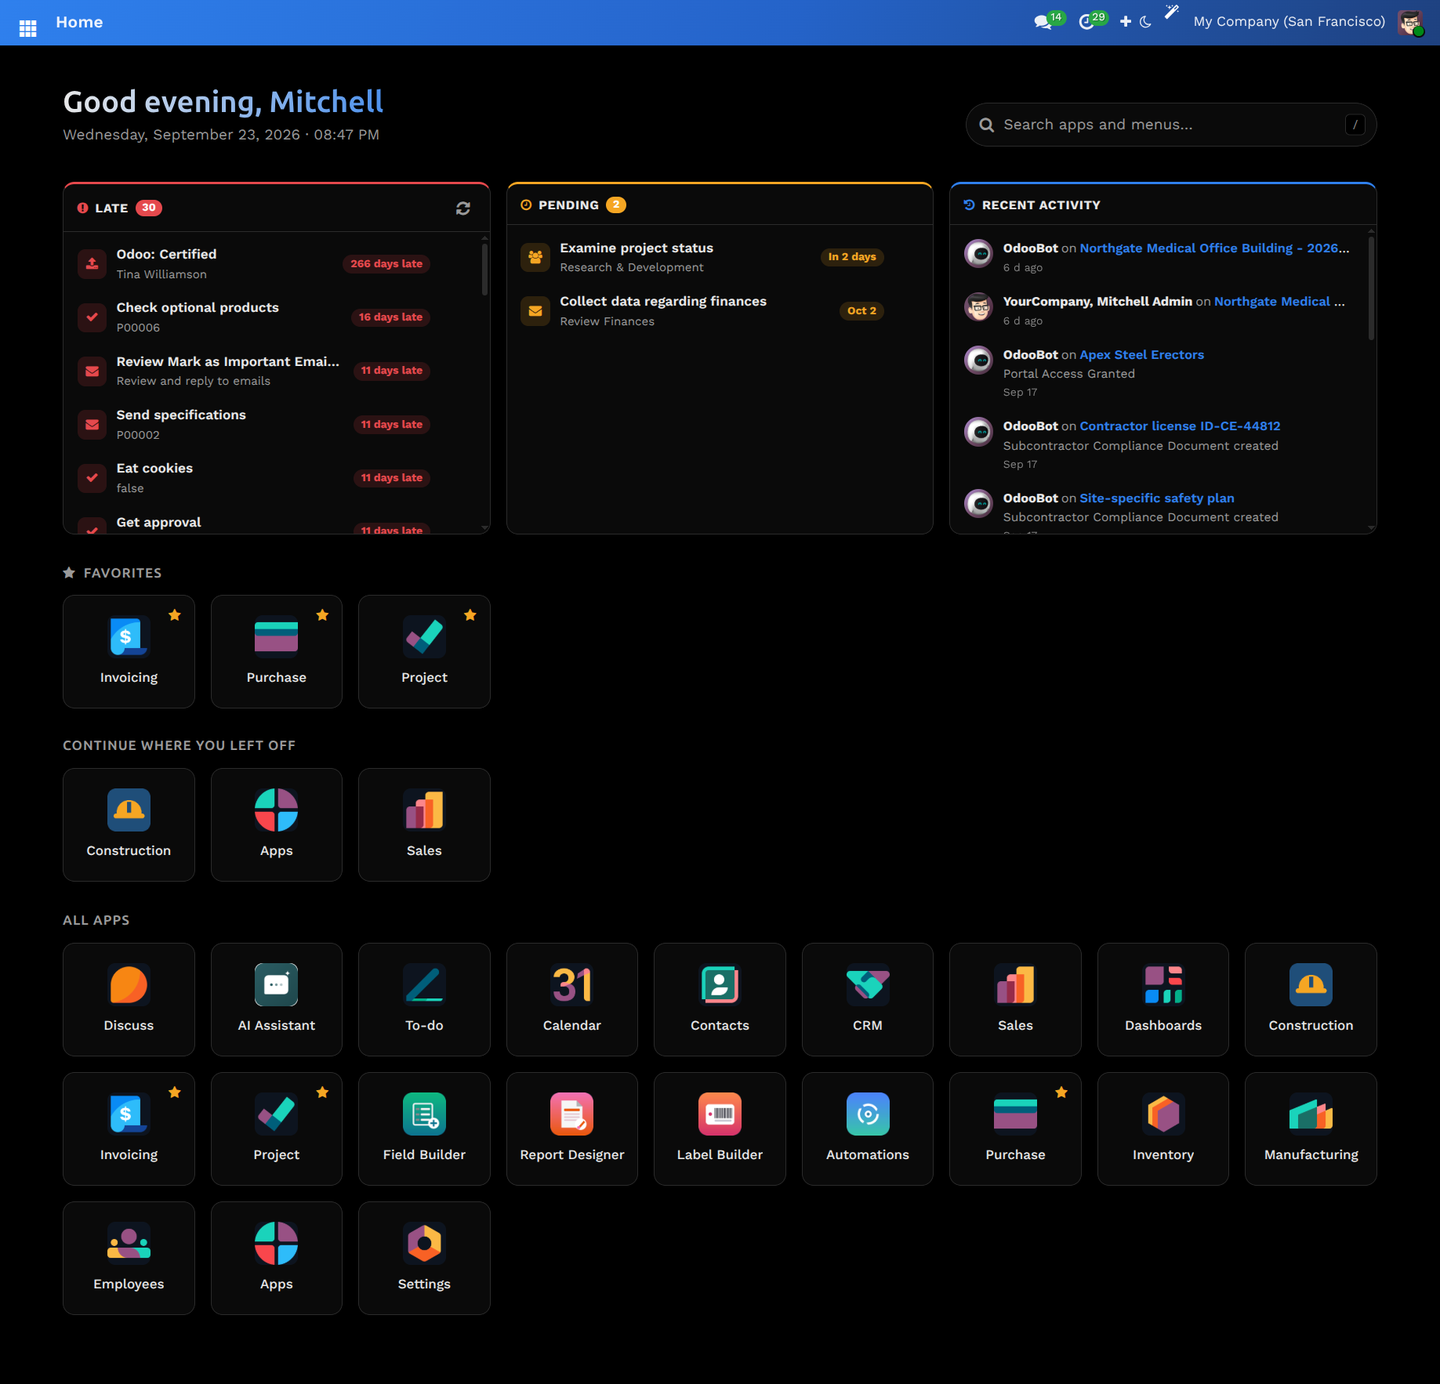Image resolution: width=1440 pixels, height=1384 pixels.
Task: Open the "Check optional products" late activity
Action: click(270, 317)
